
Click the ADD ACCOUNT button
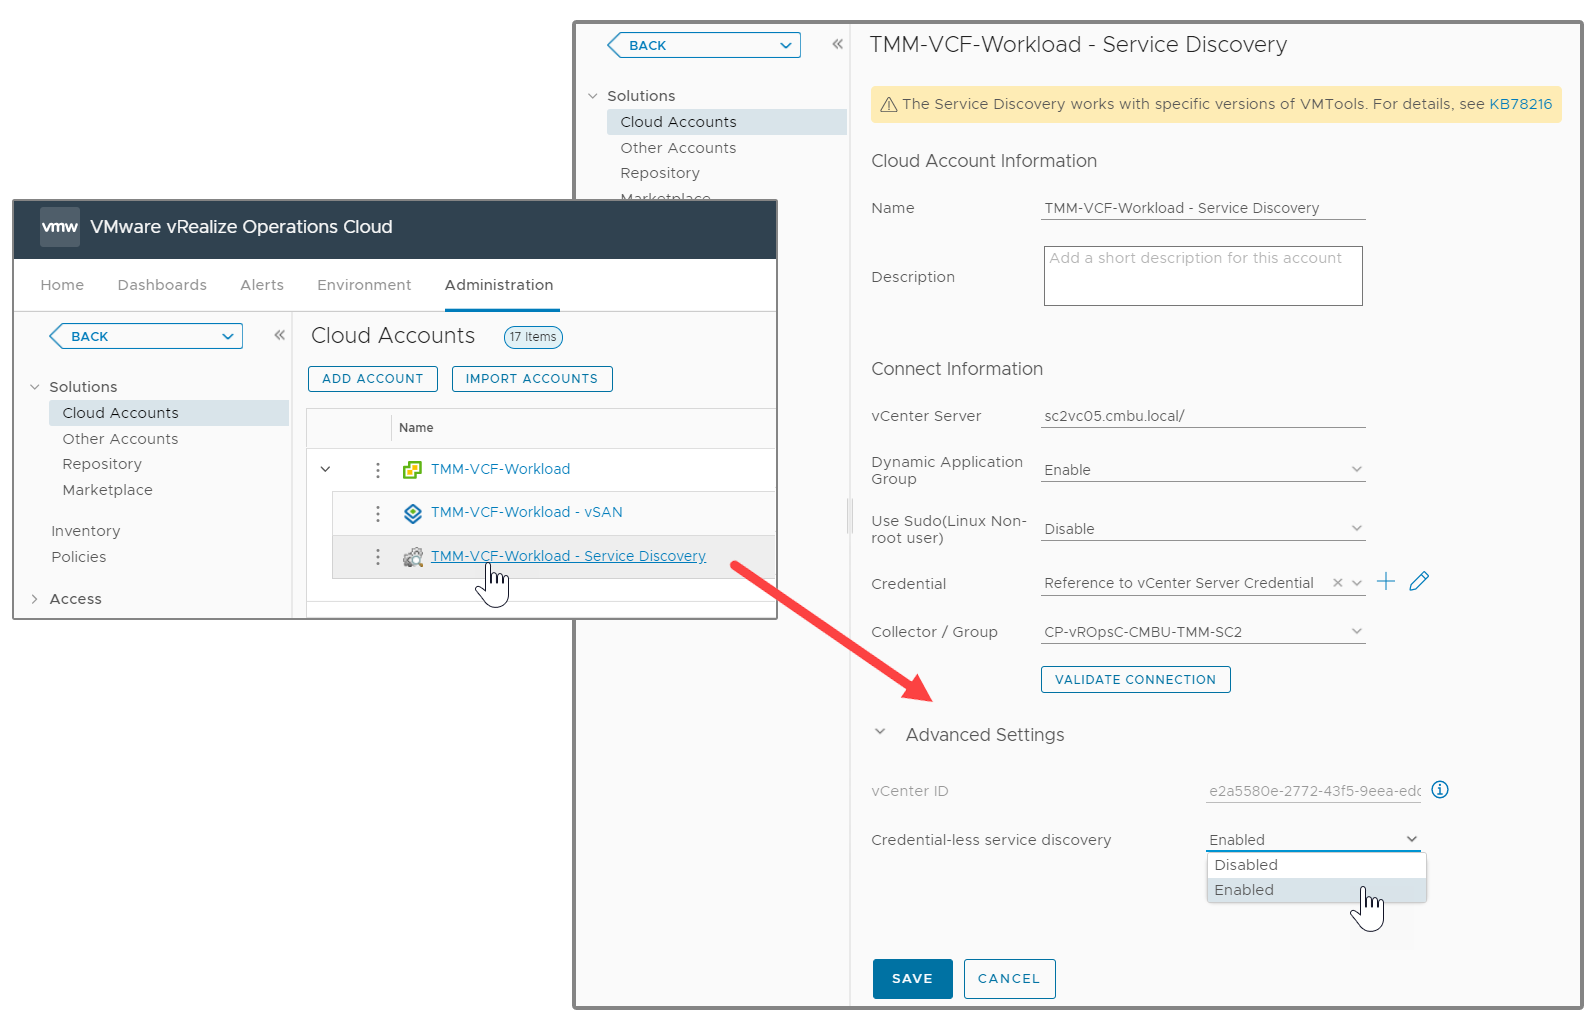pos(373,379)
